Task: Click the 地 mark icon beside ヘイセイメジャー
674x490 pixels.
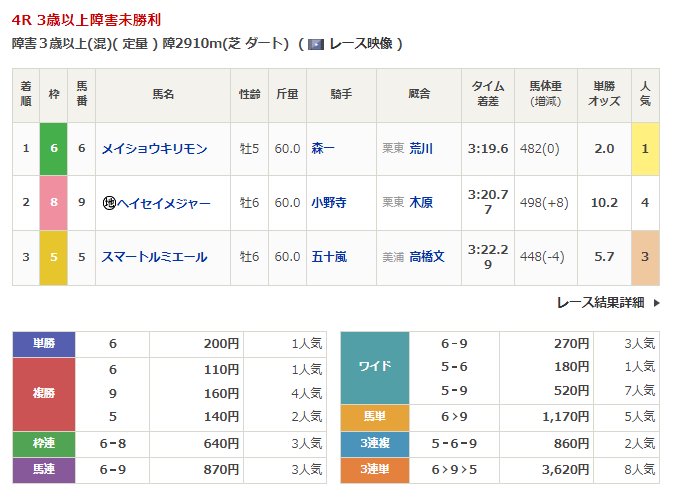Action: tap(109, 203)
